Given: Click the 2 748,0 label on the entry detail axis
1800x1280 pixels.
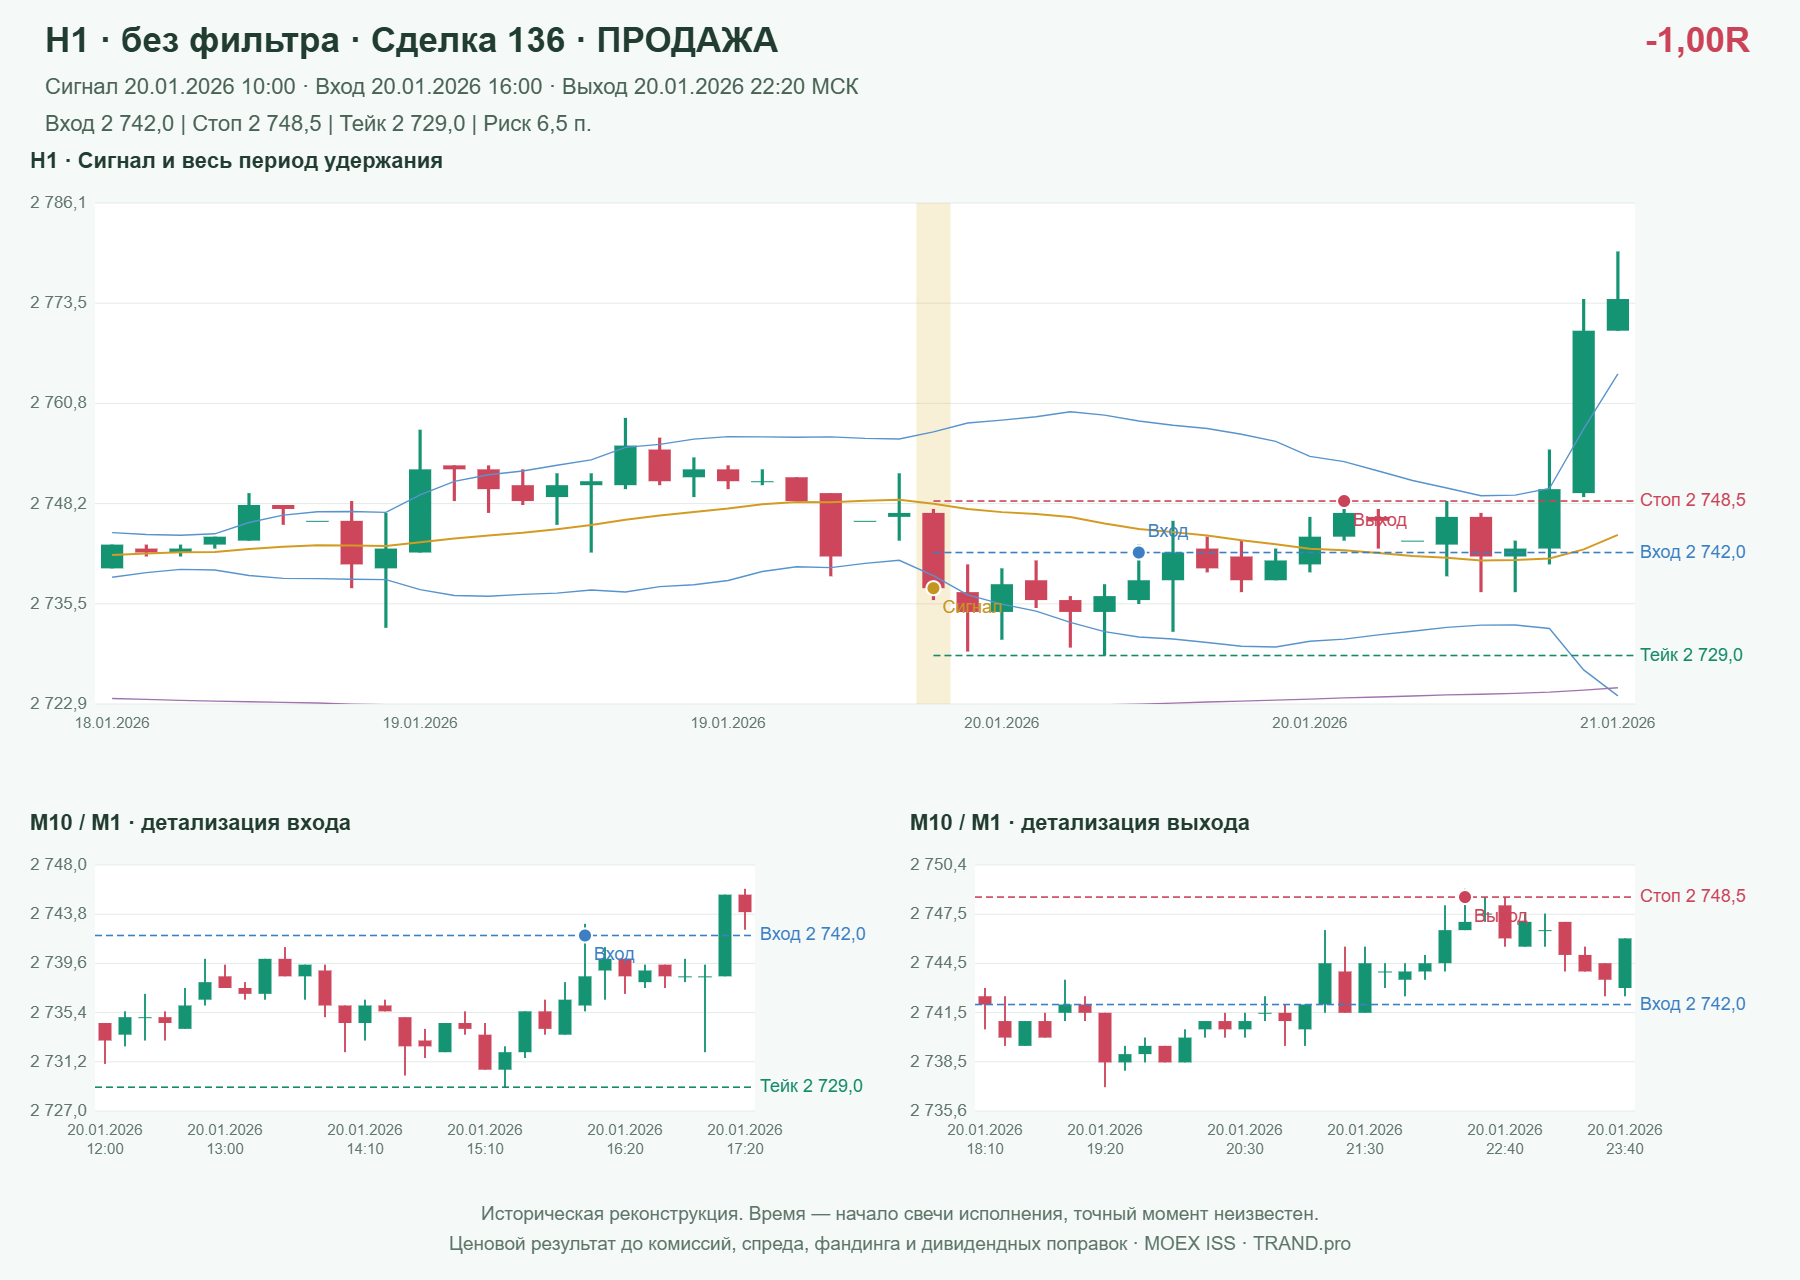Looking at the screenshot, I should pyautogui.click(x=58, y=865).
